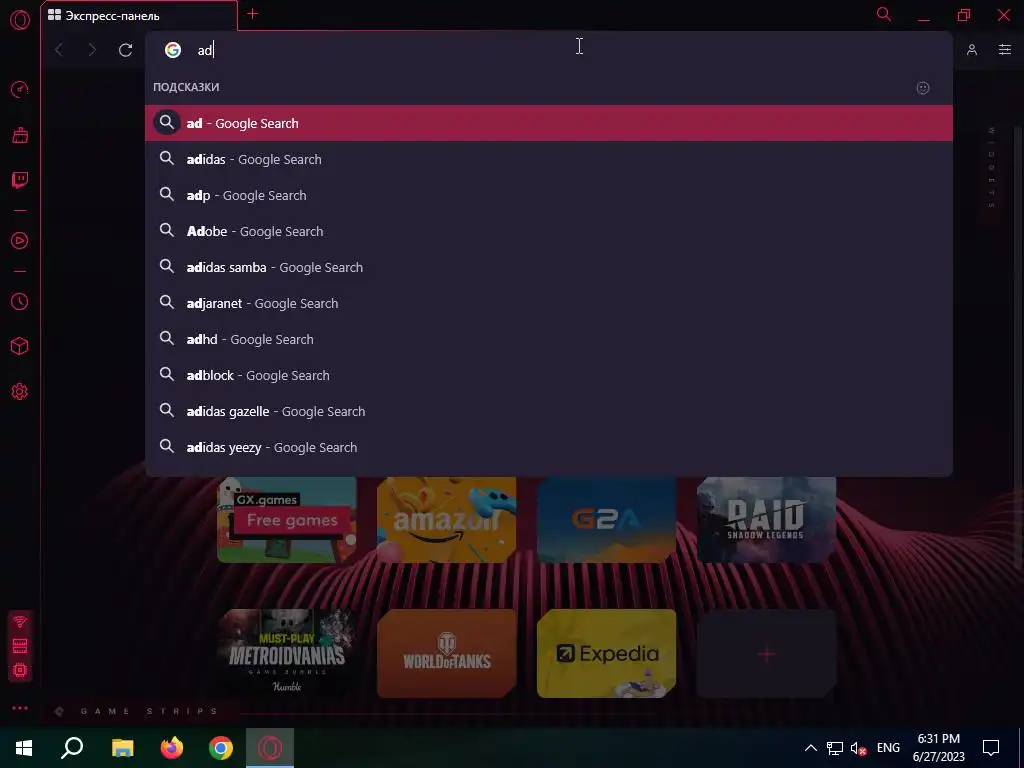Go forward with the forward arrow
The width and height of the screenshot is (1024, 768).
tap(92, 50)
